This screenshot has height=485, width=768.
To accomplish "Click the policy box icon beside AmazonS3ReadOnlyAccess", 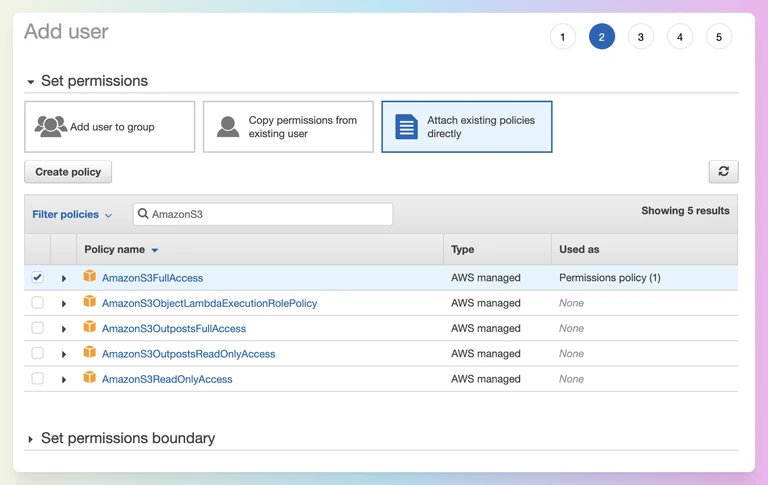I will pyautogui.click(x=90, y=378).
